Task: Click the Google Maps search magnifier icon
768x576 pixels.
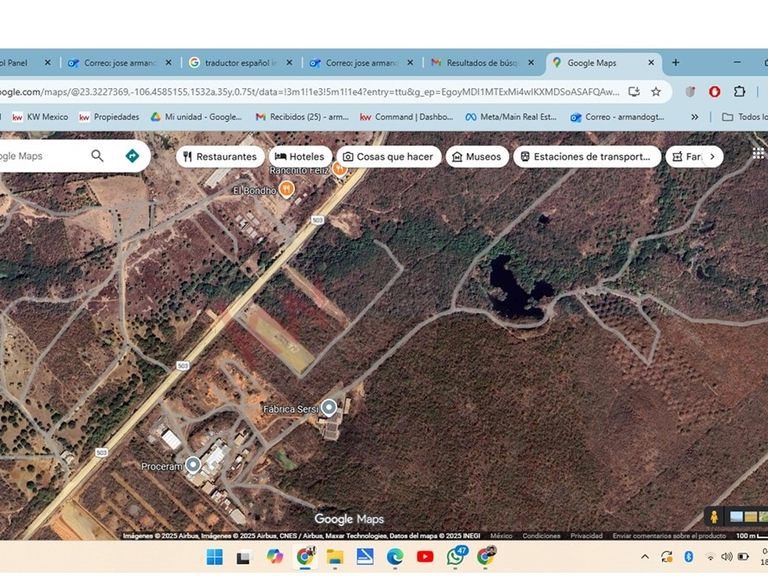Action: [x=97, y=156]
